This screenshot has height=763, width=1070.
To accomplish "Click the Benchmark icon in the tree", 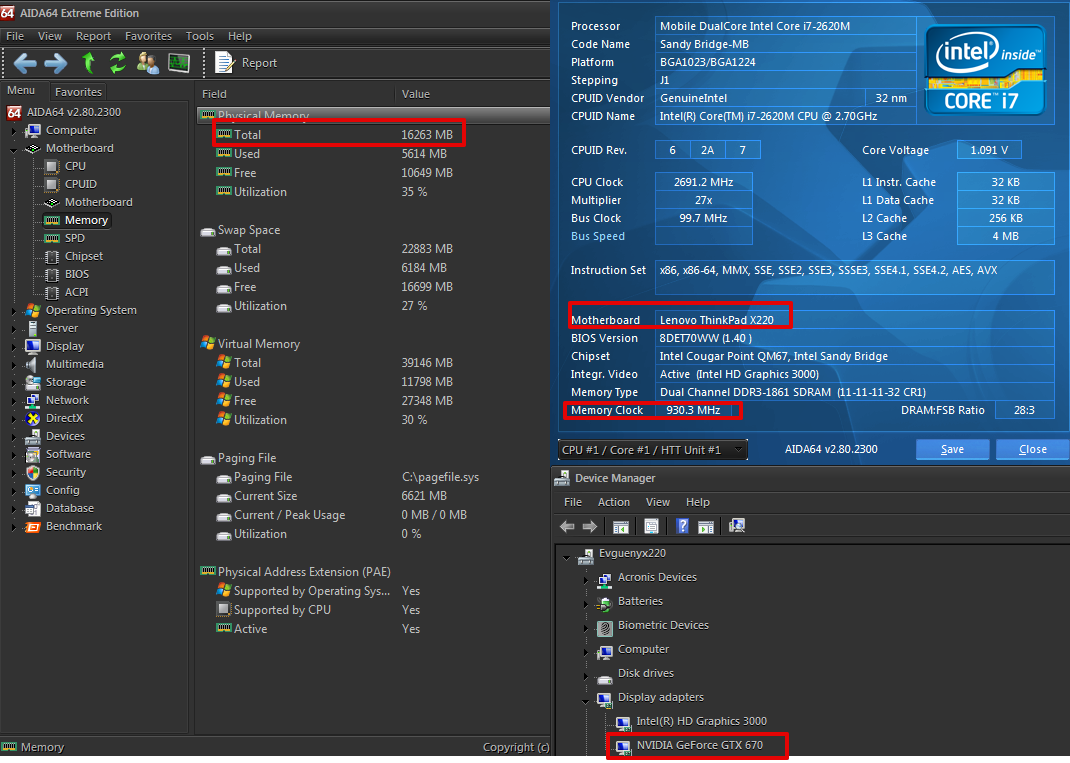I will [x=32, y=526].
